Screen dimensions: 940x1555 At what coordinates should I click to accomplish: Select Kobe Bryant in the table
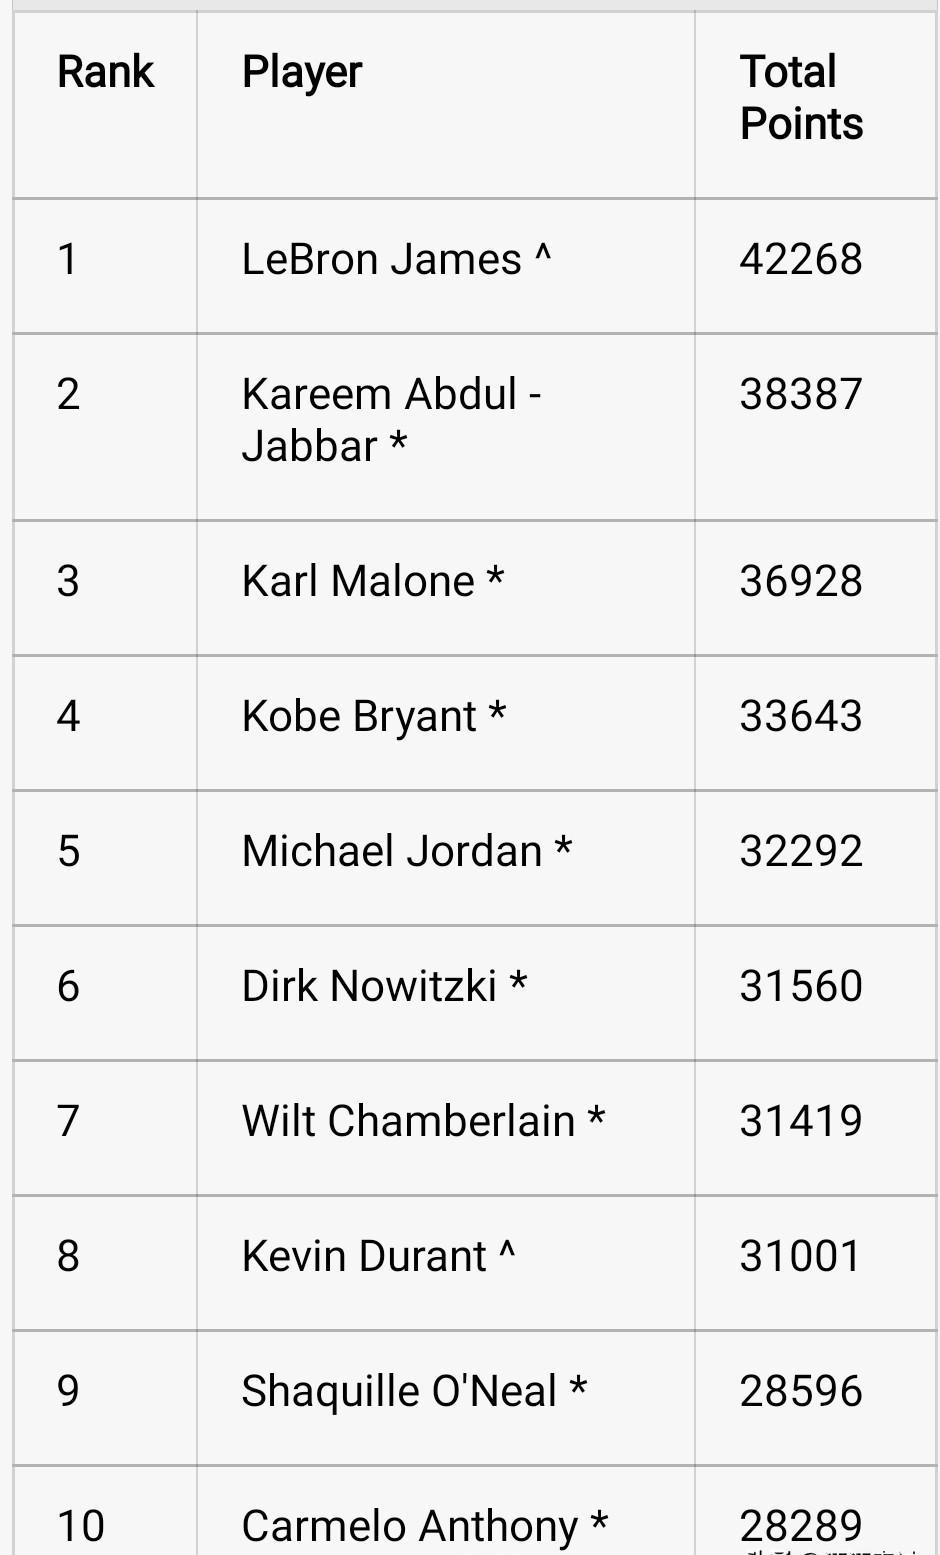(x=359, y=716)
